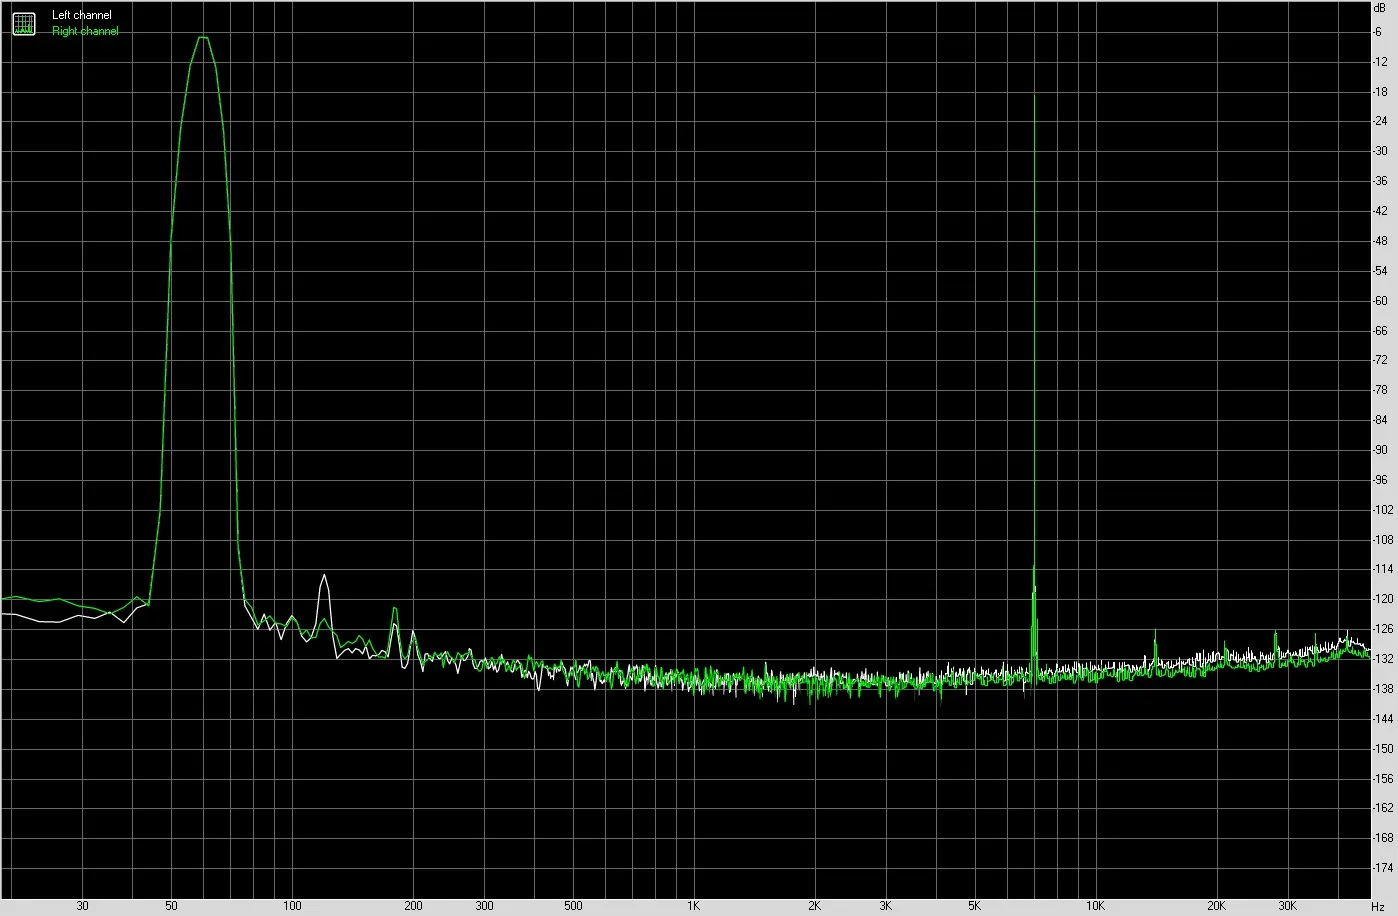This screenshot has width=1398, height=916.
Task: Click the "-90" dB scale label
Action: pos(1380,450)
